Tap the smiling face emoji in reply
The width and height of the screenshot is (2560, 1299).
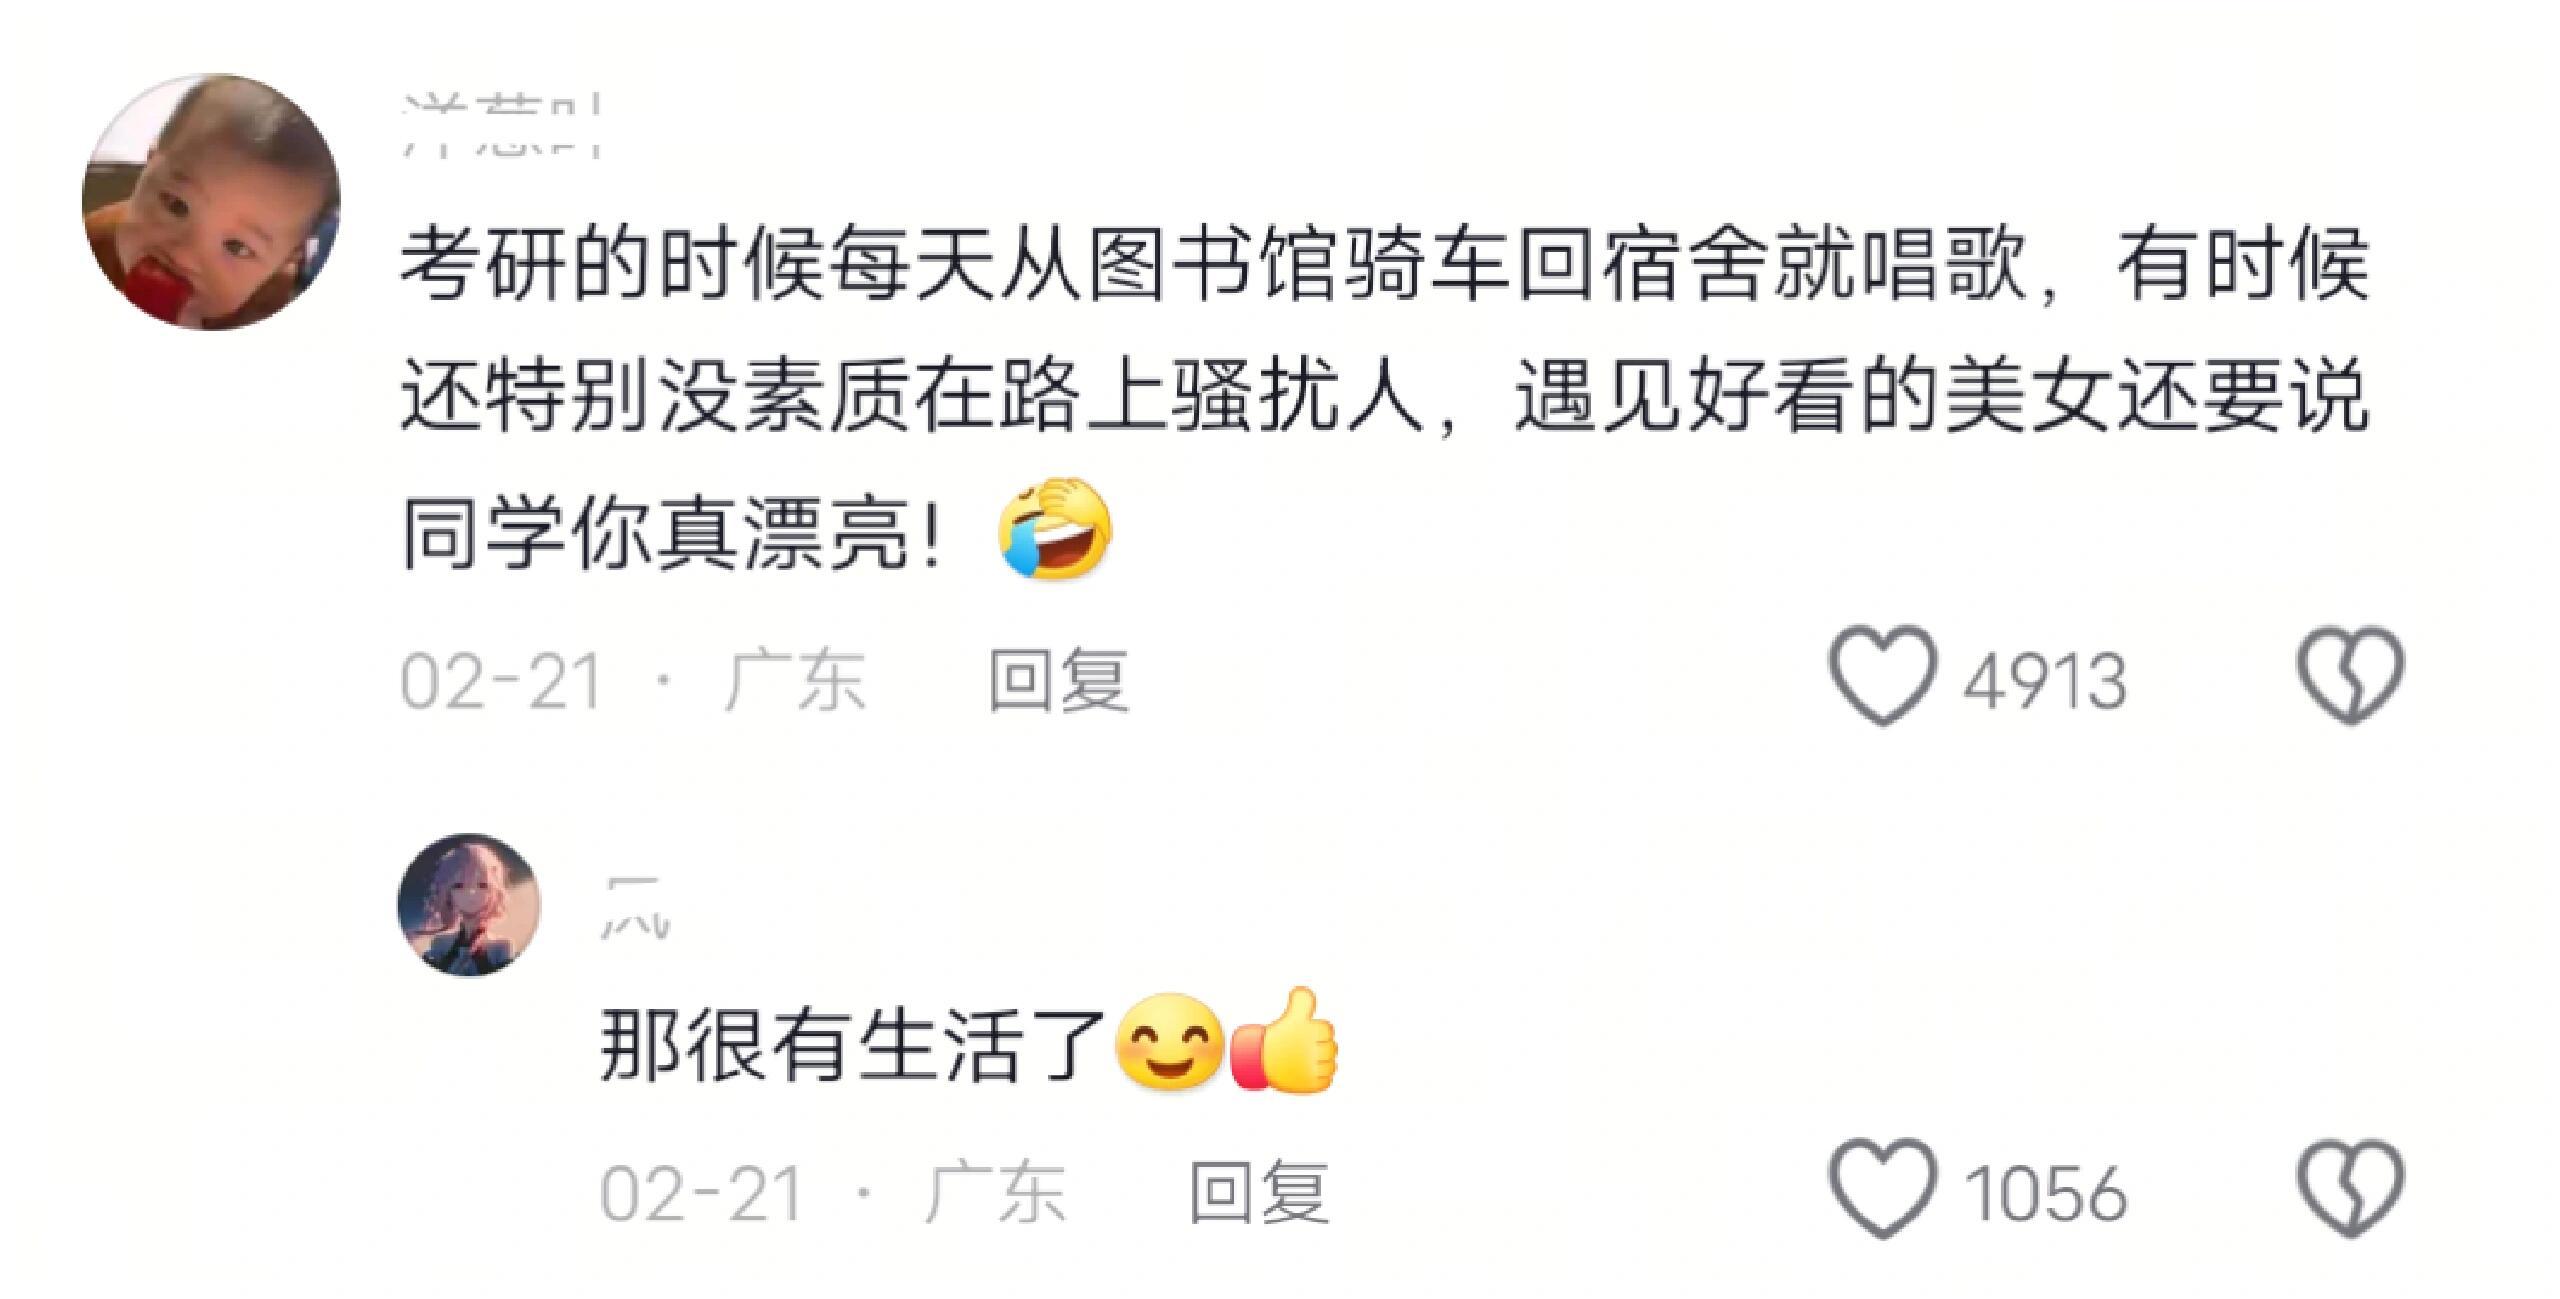(x=1169, y=1051)
